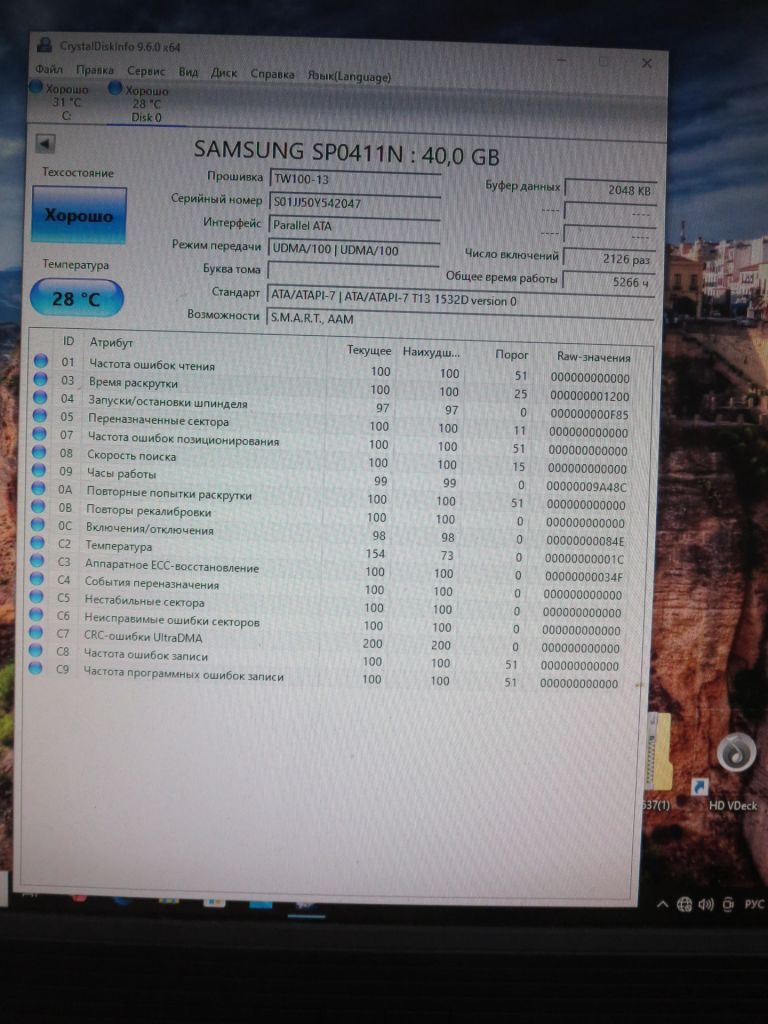Switch input language via РУС indicator
768x1024 pixels.
coord(754,904)
